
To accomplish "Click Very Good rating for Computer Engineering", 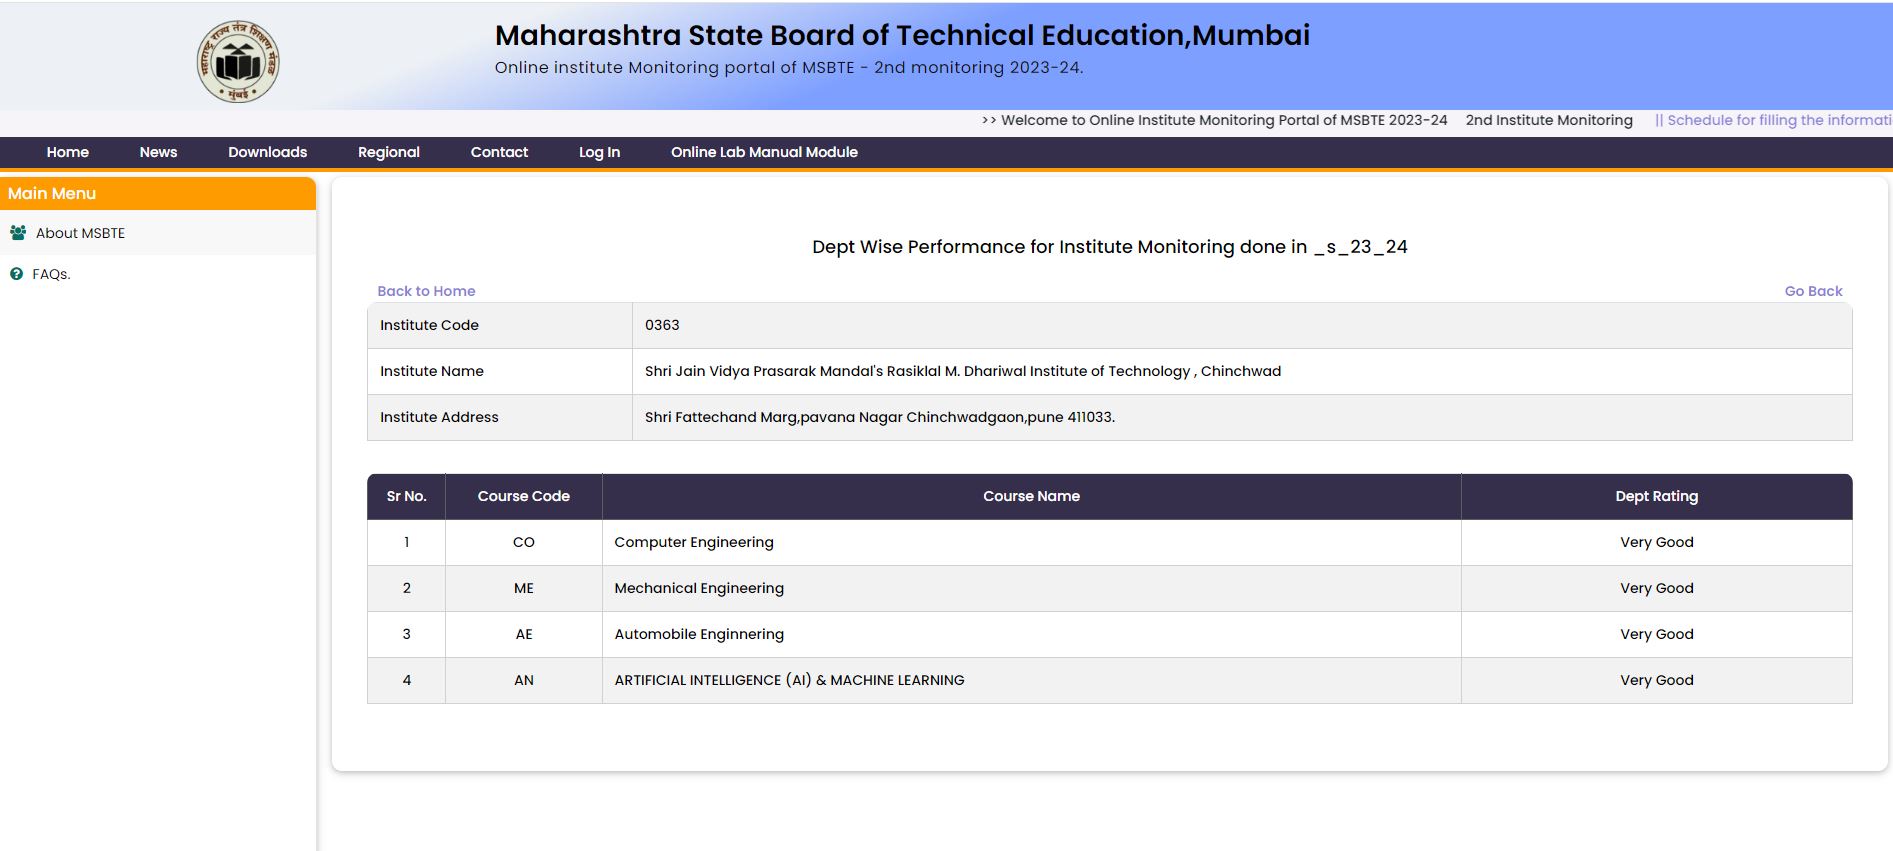I will pos(1657,542).
